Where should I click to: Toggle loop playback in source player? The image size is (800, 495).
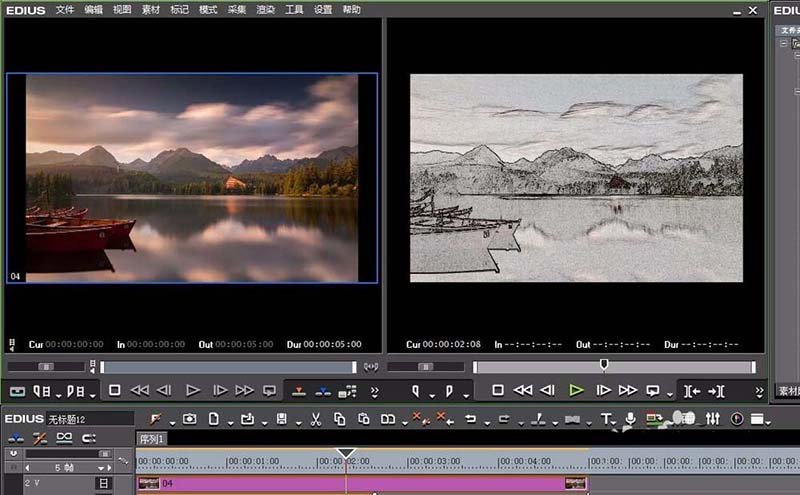[269, 391]
